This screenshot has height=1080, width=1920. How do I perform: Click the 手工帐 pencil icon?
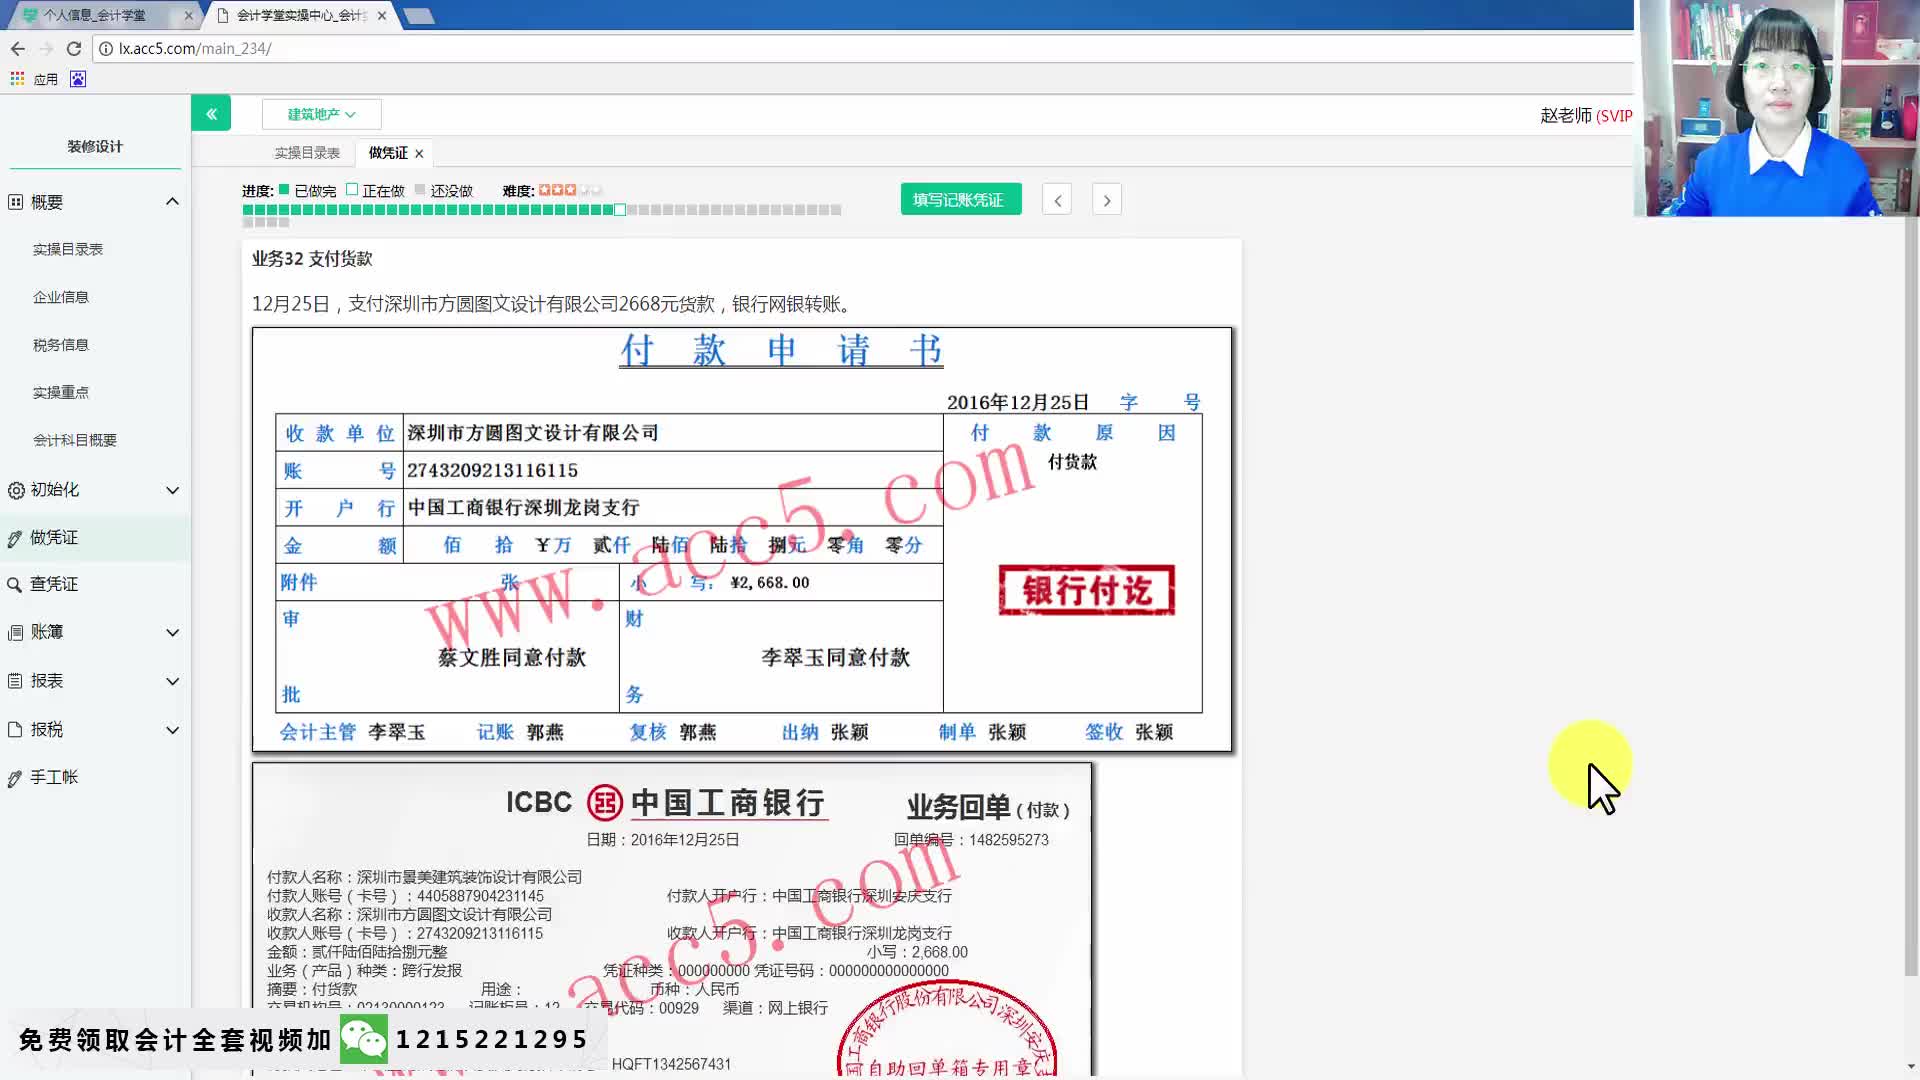pos(15,779)
